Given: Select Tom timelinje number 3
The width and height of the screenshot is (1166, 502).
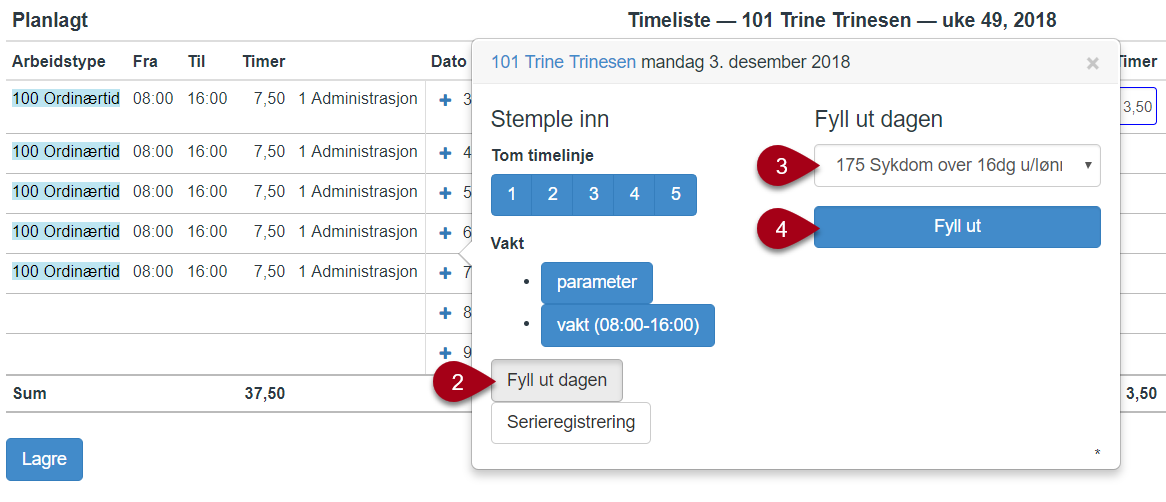Looking at the screenshot, I should [x=593, y=195].
